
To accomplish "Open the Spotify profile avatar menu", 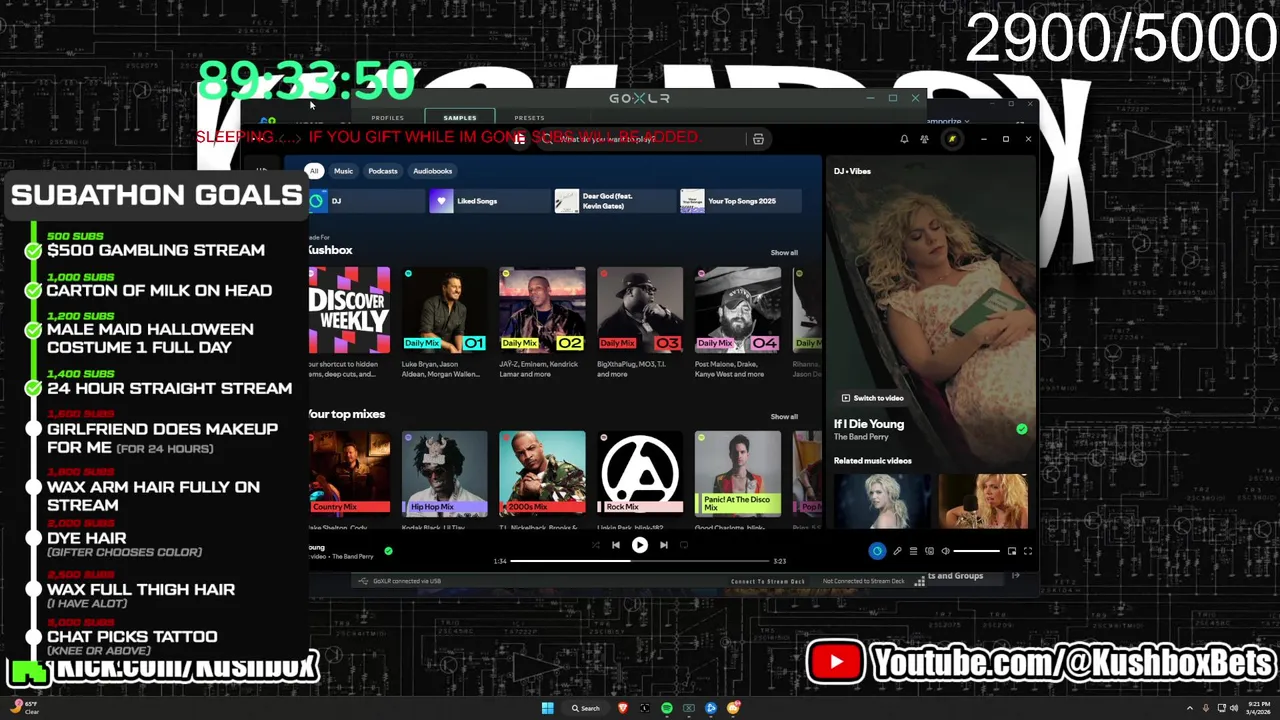I will coord(952,139).
